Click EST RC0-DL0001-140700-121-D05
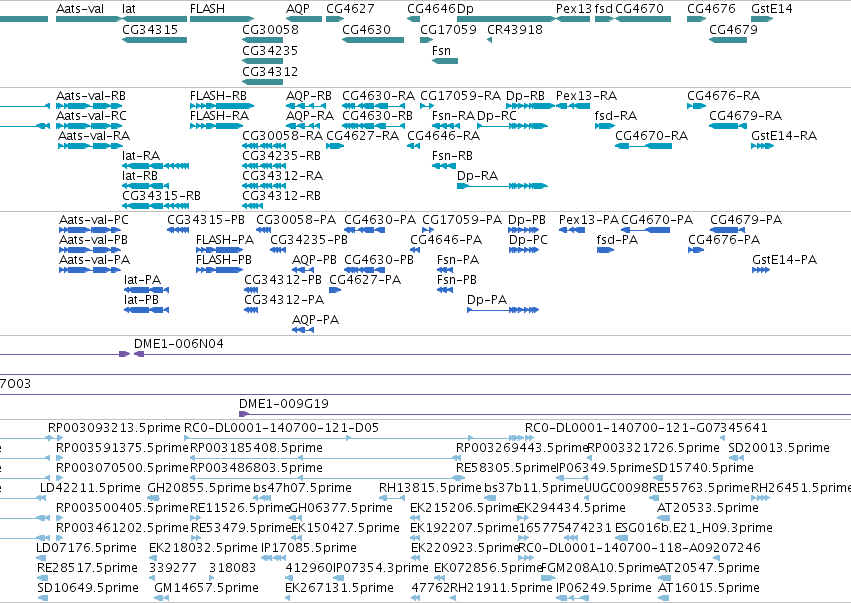The width and height of the screenshot is (851, 603). coord(282,428)
